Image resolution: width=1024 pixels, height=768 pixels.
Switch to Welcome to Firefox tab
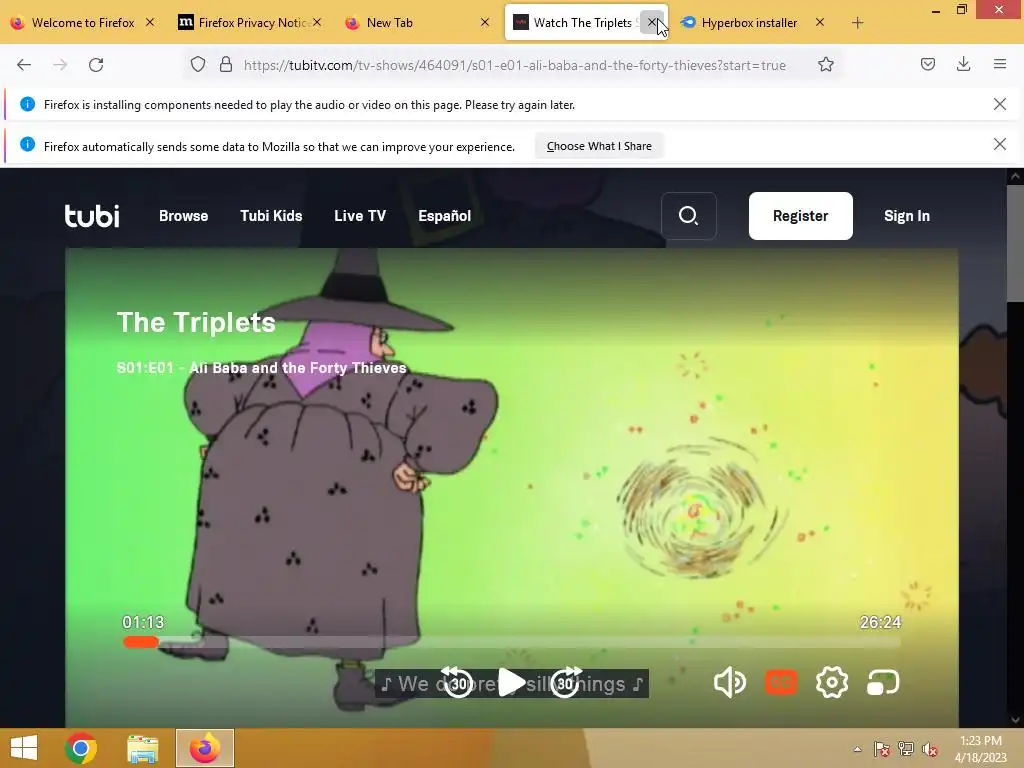(82, 23)
